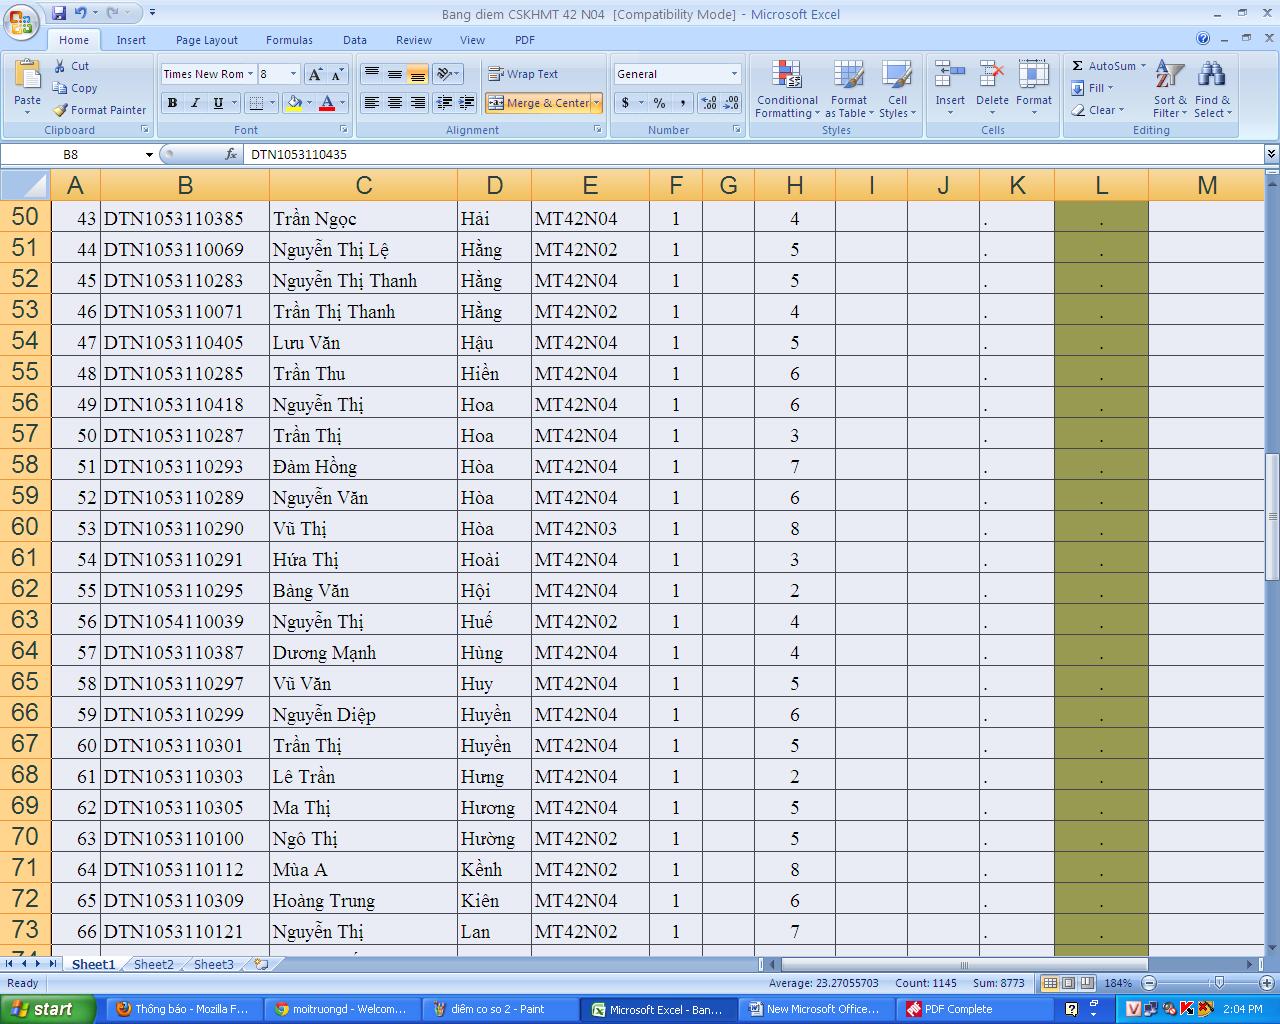The image size is (1280, 1024).
Task: Increase Decimal places
Action: pos(709,103)
